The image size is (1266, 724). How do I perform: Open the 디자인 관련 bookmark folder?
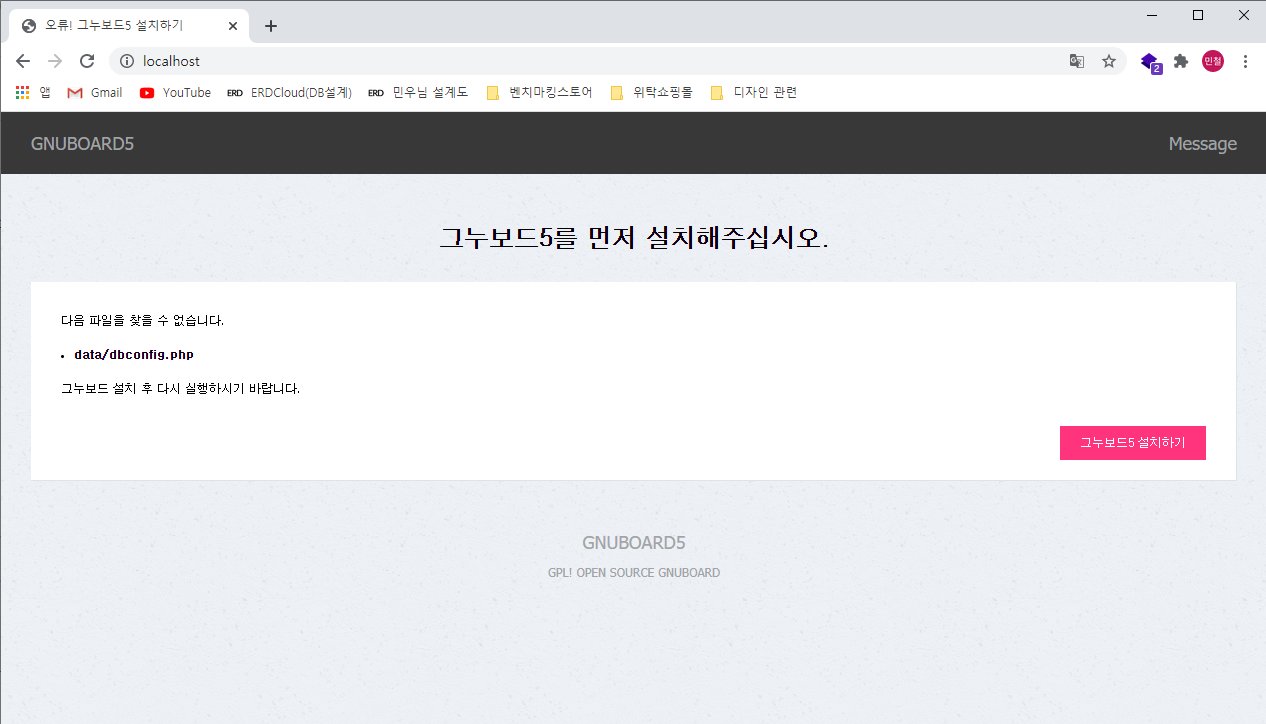point(754,92)
